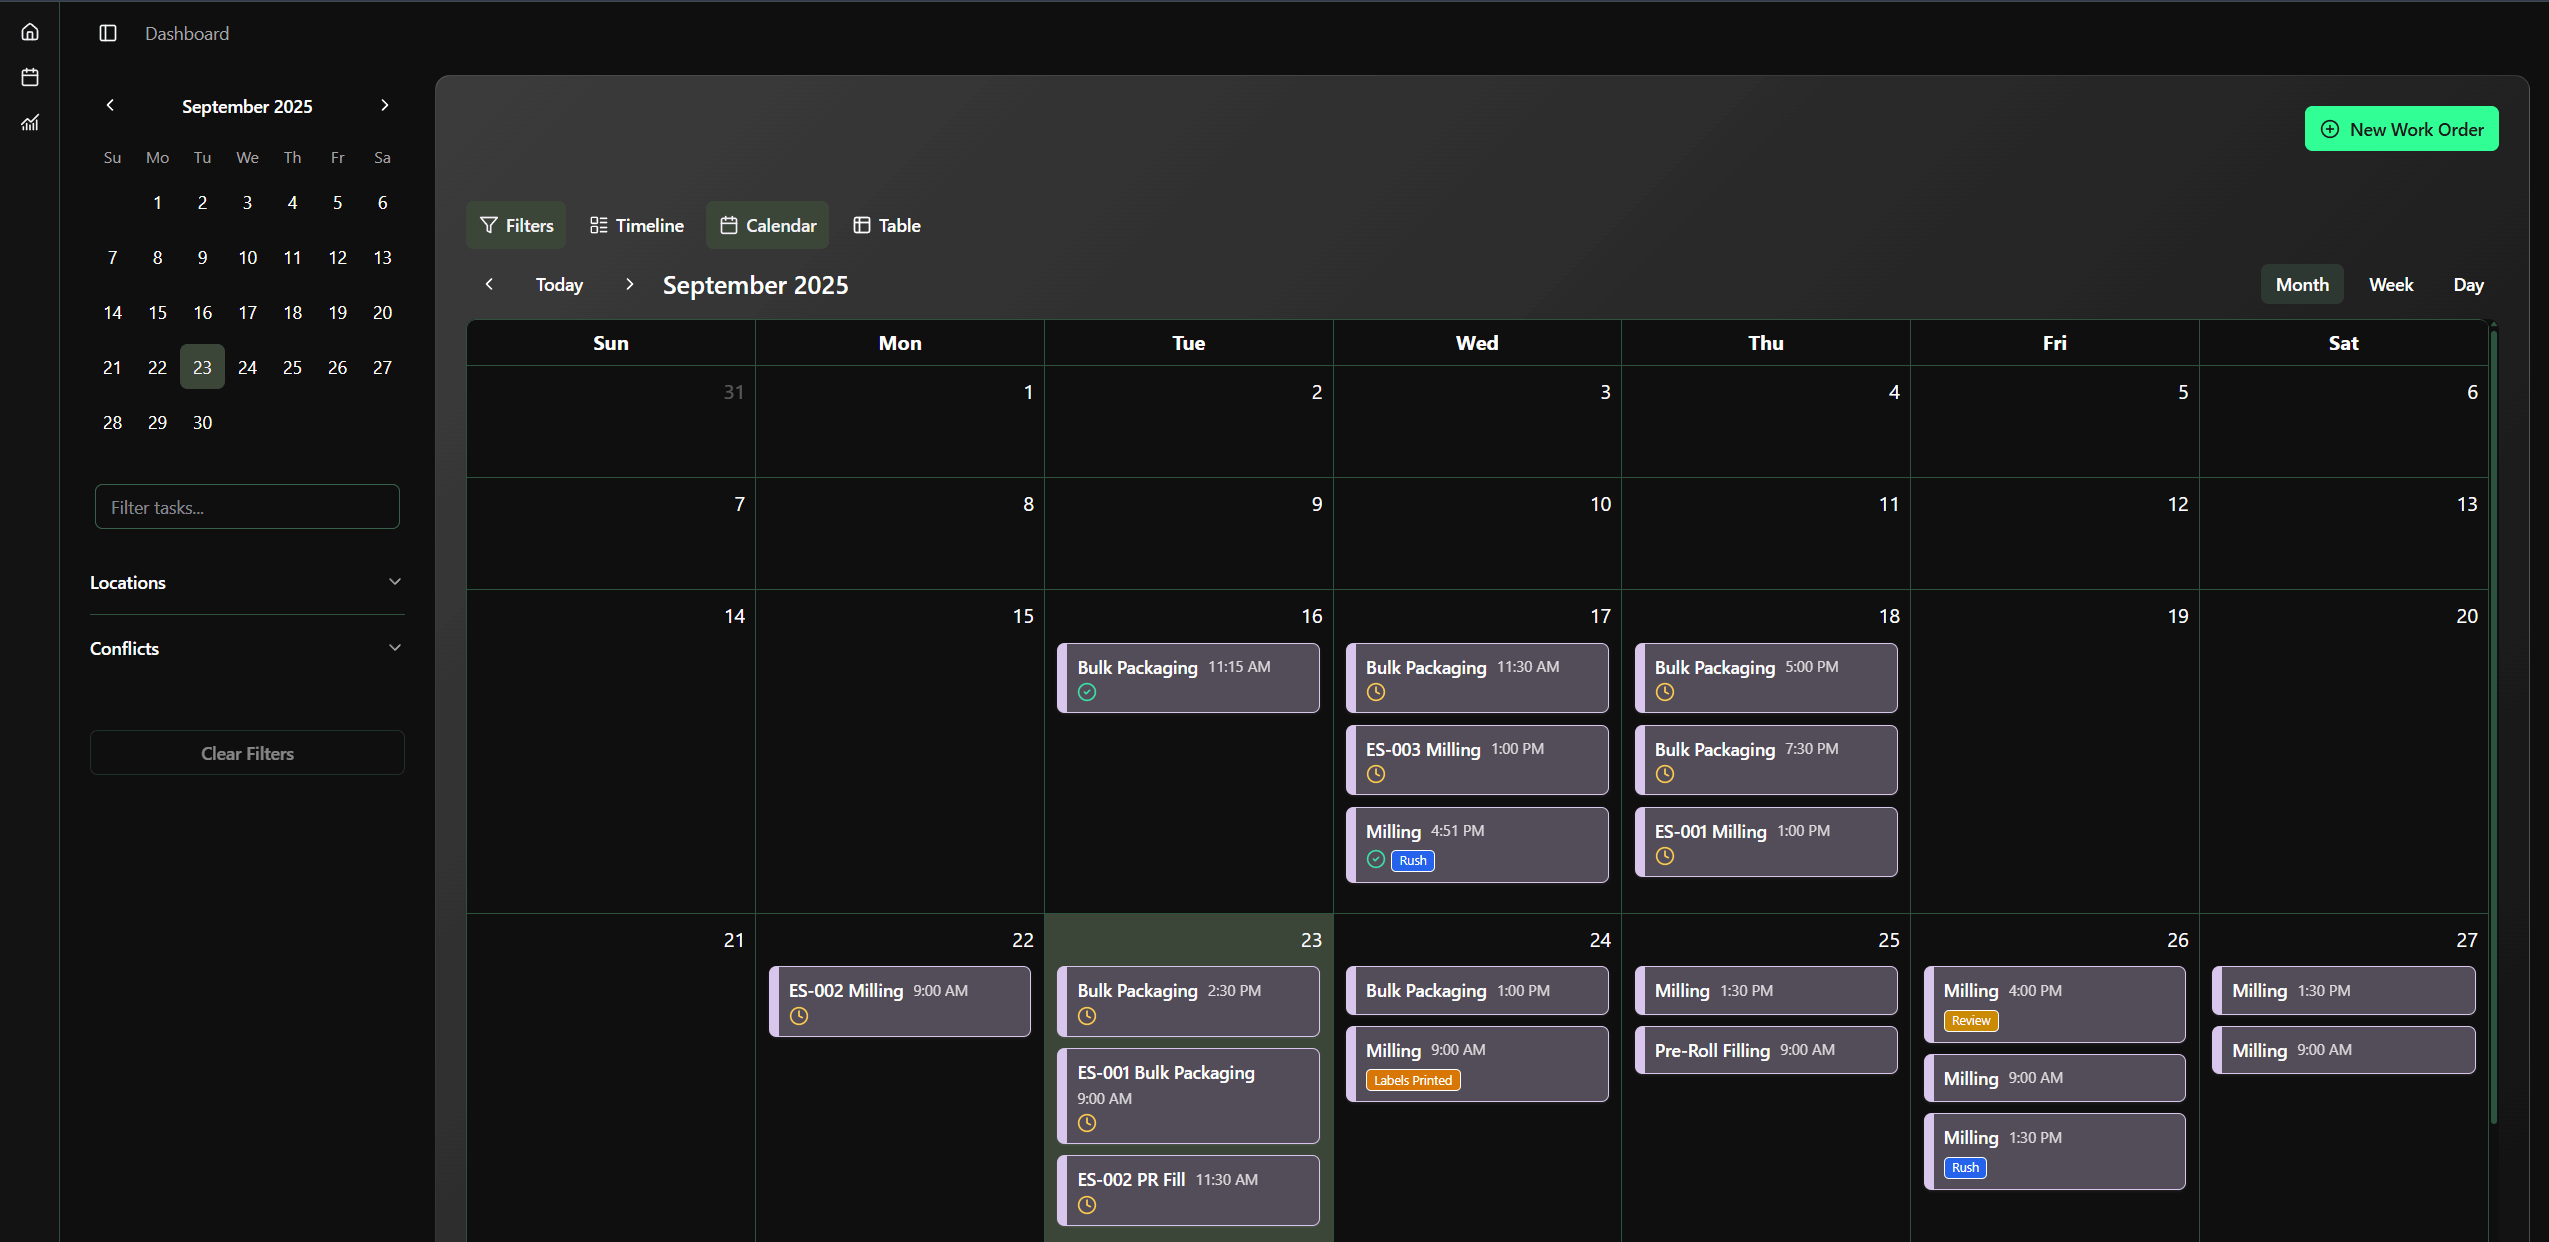Toggle the sidebar panel icon beside Dashboard
Screen dimensions: 2549x1242
(108, 33)
